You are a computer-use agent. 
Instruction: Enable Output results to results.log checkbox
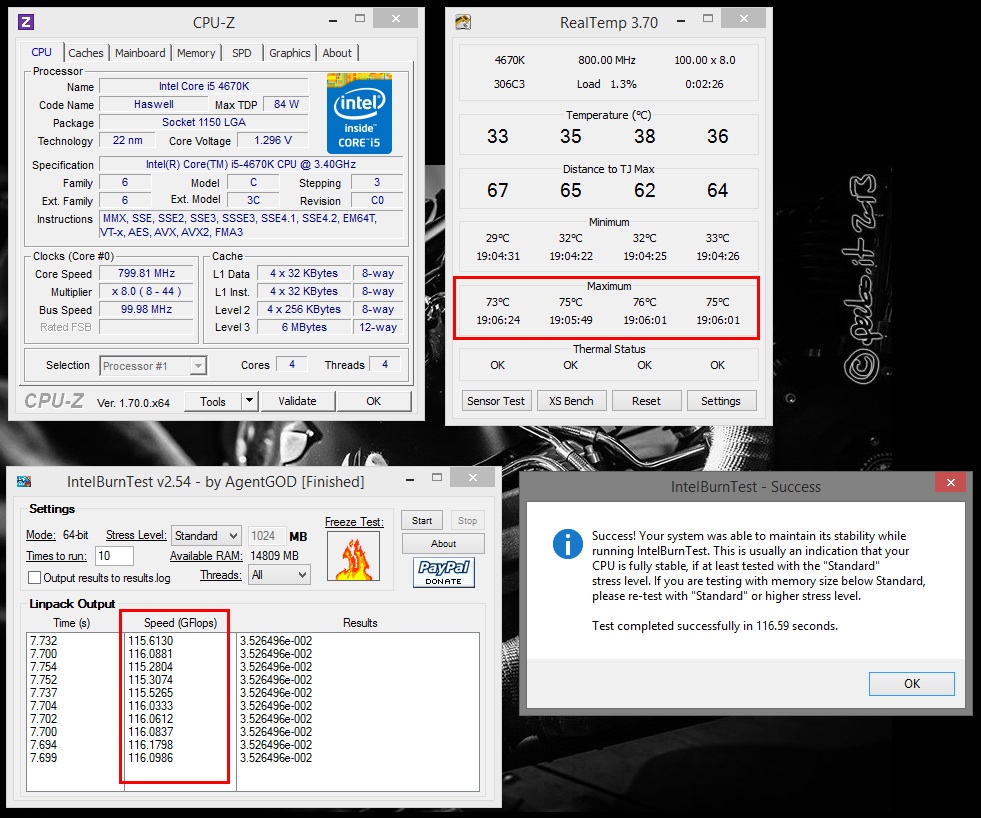point(34,578)
